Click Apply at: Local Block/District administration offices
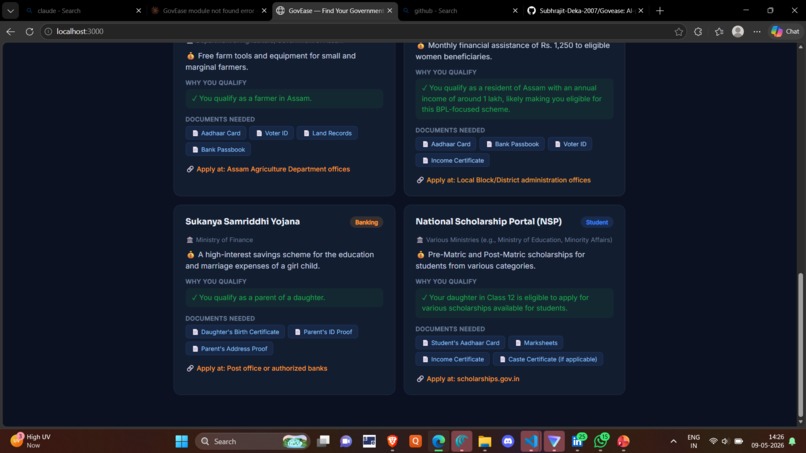 (x=508, y=180)
